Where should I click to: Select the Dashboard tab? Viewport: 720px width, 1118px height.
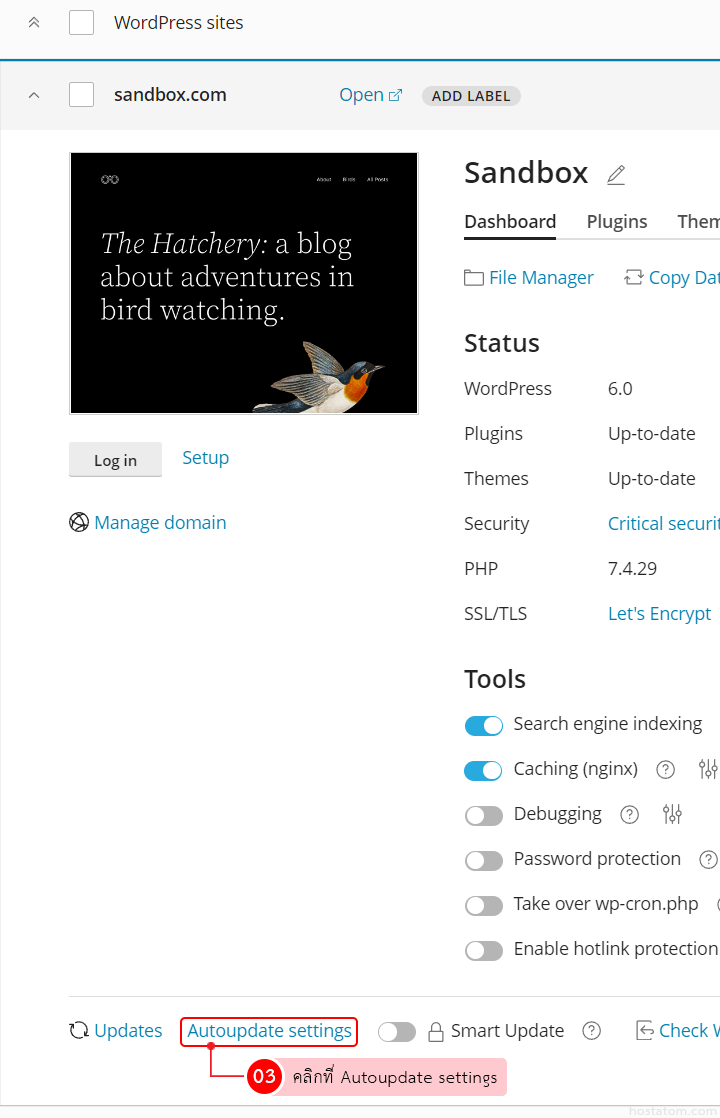(x=510, y=222)
